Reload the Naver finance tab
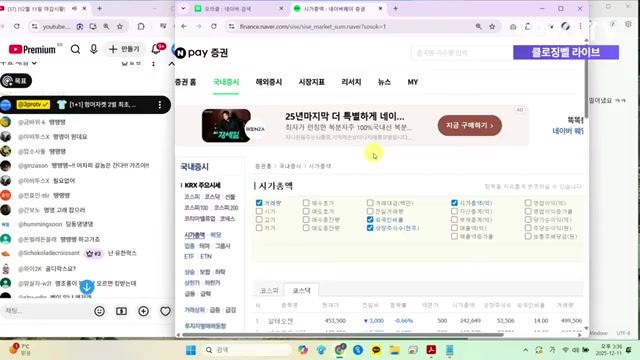 (x=214, y=27)
